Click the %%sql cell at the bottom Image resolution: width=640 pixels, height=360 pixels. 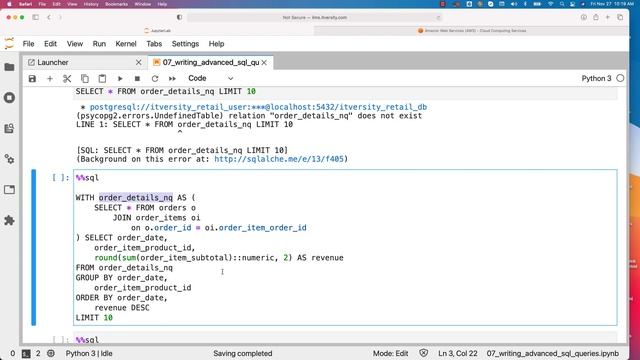pyautogui.click(x=345, y=339)
